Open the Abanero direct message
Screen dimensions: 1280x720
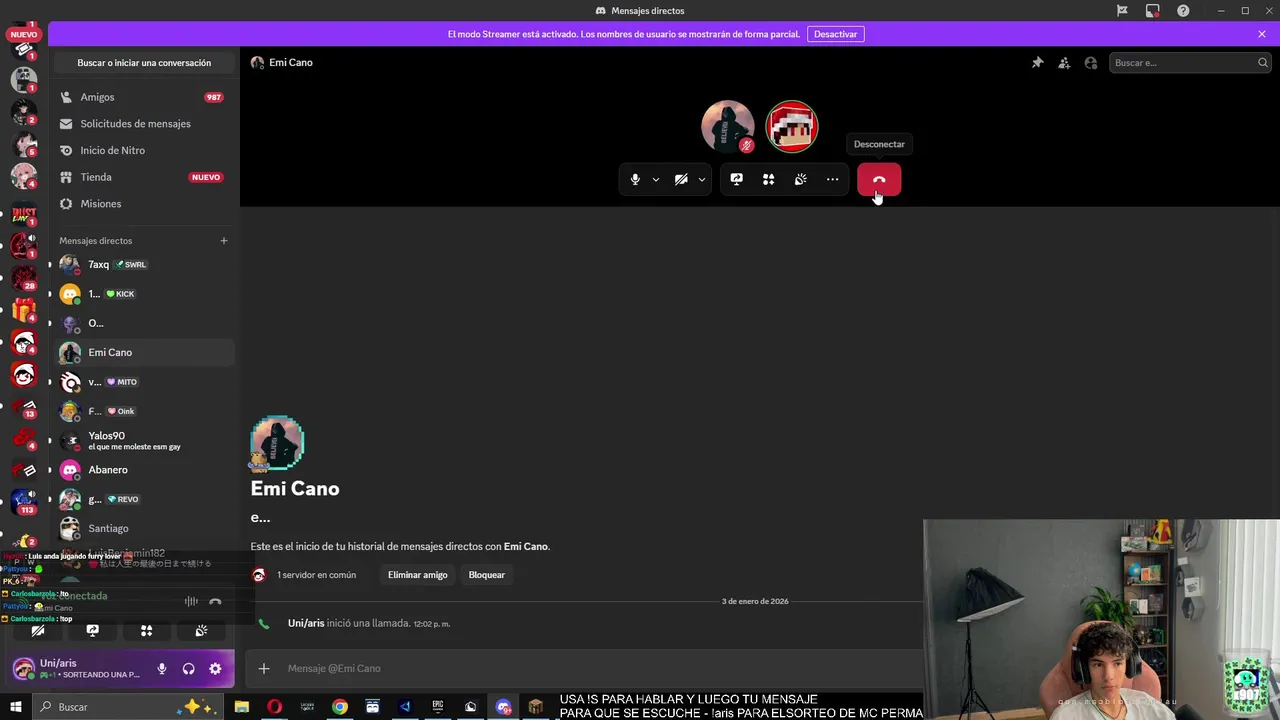click(x=143, y=470)
